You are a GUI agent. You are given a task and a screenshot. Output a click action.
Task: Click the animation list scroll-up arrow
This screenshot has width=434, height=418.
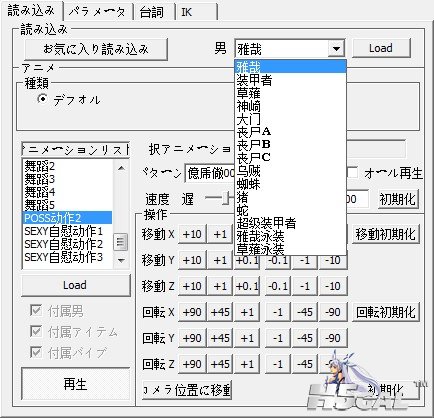[x=121, y=168]
